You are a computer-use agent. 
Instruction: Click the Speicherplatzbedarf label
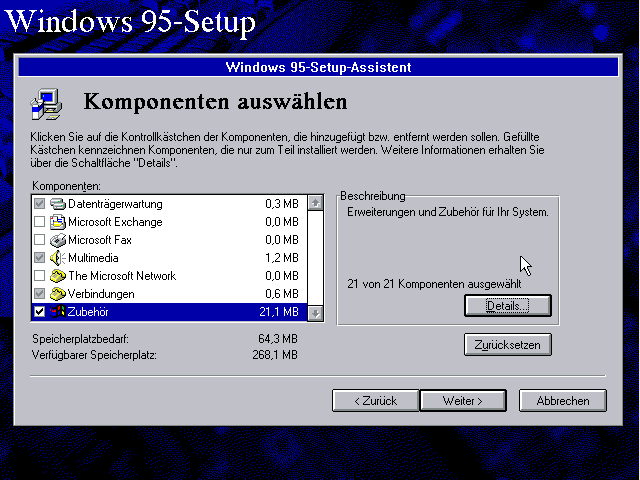80,339
